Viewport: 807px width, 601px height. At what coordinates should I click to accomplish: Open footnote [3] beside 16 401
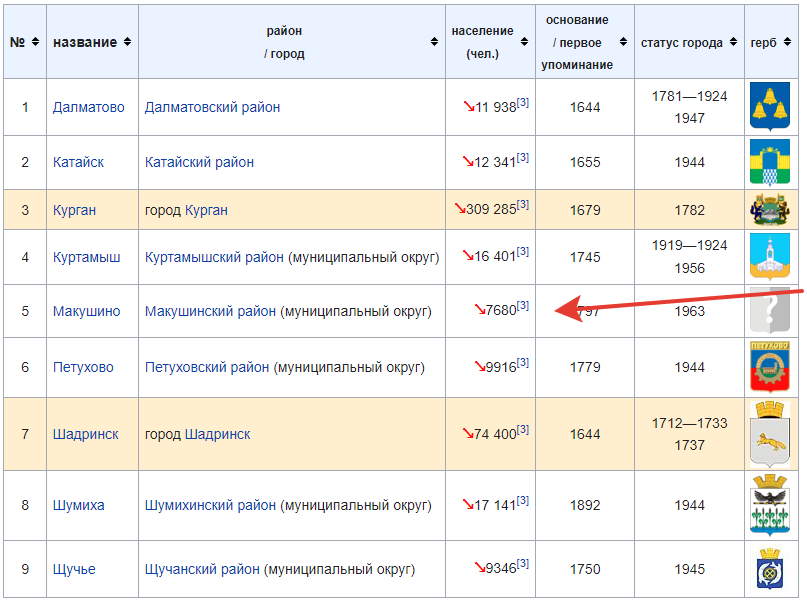pyautogui.click(x=523, y=251)
